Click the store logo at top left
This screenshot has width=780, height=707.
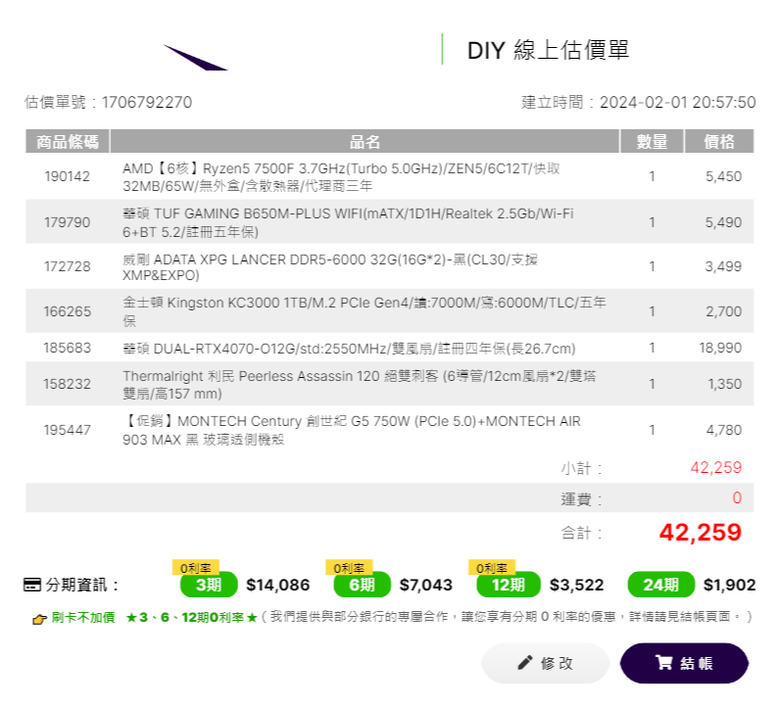(195, 57)
